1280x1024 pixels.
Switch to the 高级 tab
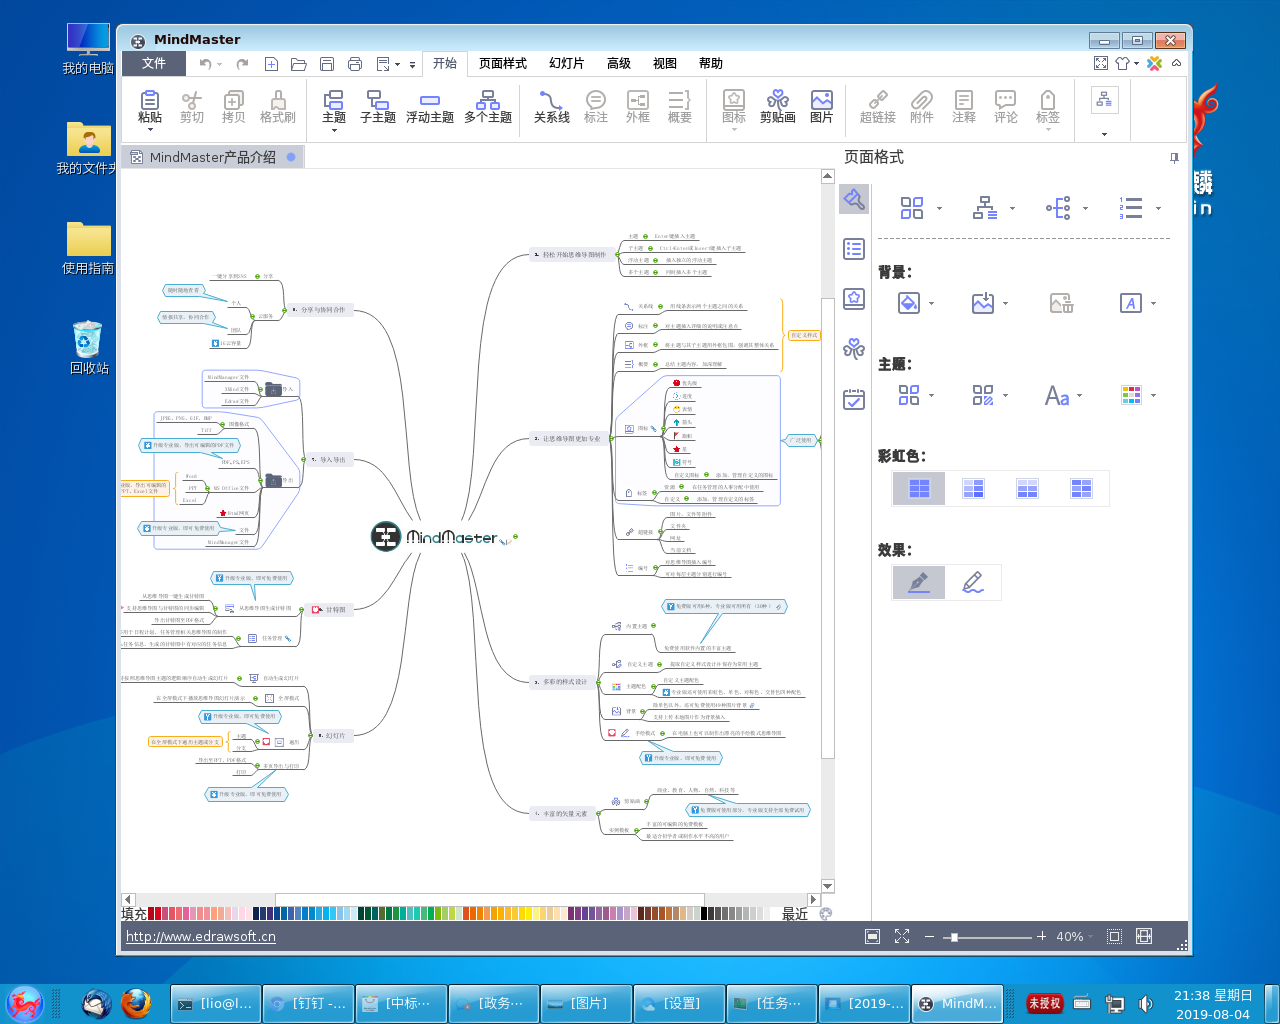click(x=619, y=63)
